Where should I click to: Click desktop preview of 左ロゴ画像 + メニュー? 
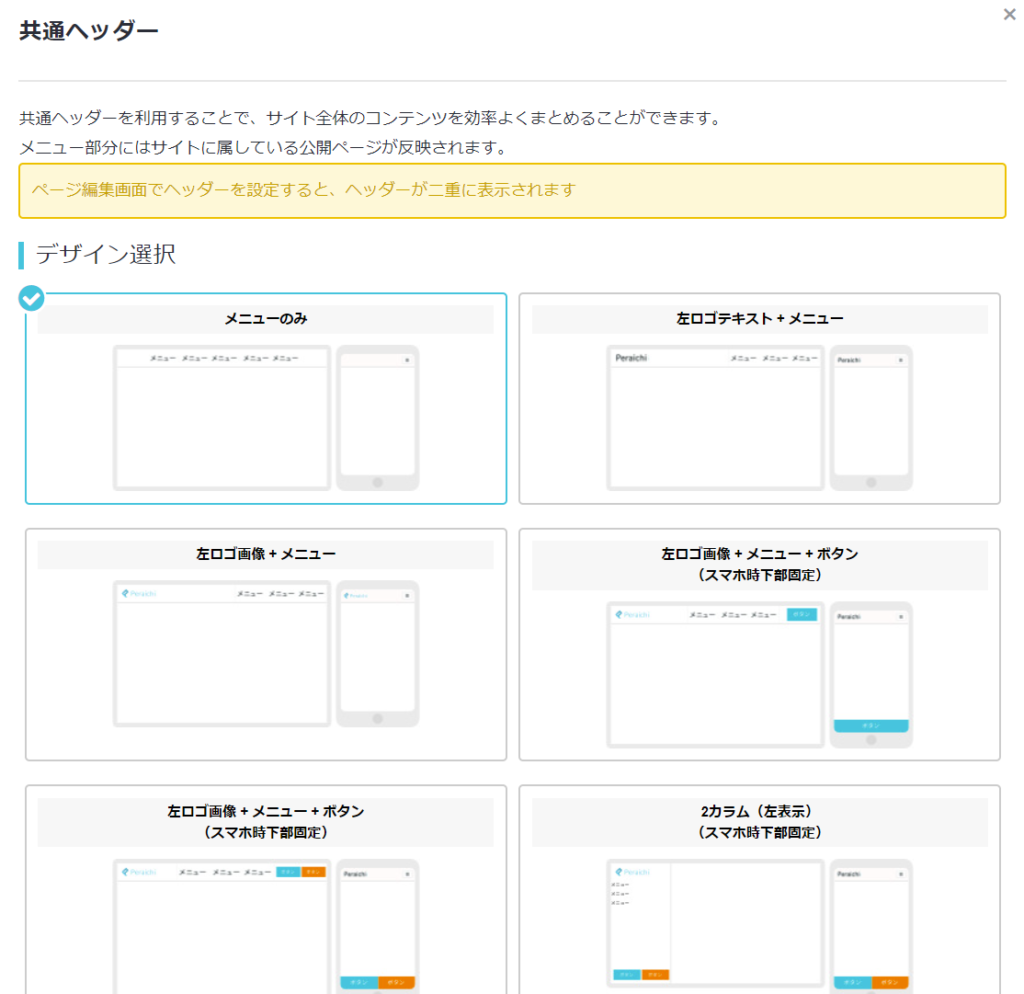(x=222, y=653)
